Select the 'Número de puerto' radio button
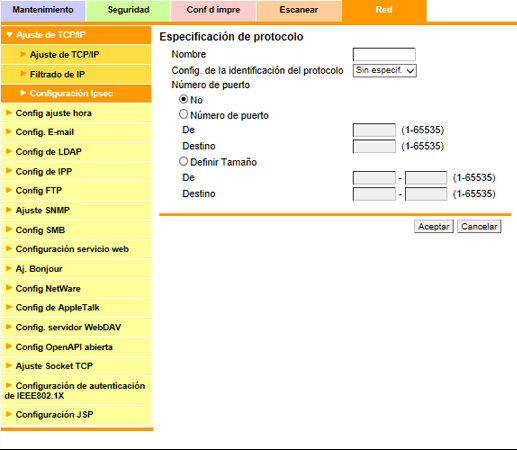Image resolution: width=517 pixels, height=450 pixels. 183,114
